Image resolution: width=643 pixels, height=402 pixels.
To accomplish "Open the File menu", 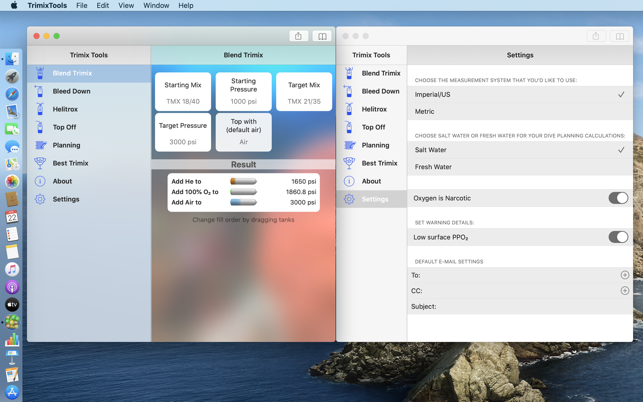I will click(82, 5).
